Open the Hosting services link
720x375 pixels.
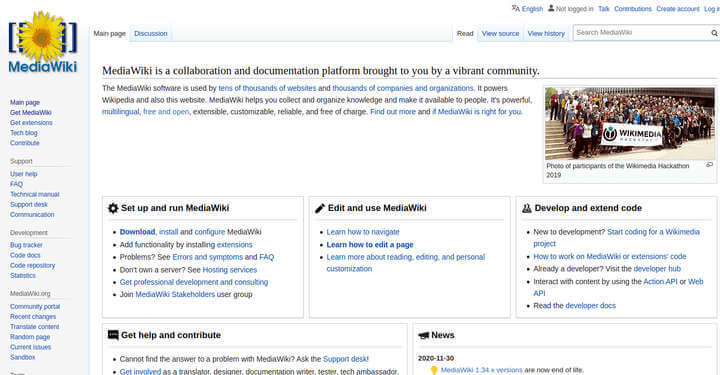click(230, 270)
